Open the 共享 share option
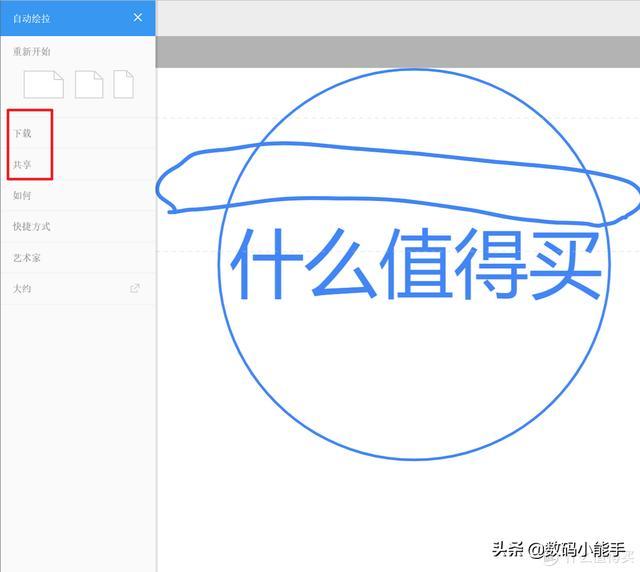This screenshot has height=572, width=640. (23, 164)
